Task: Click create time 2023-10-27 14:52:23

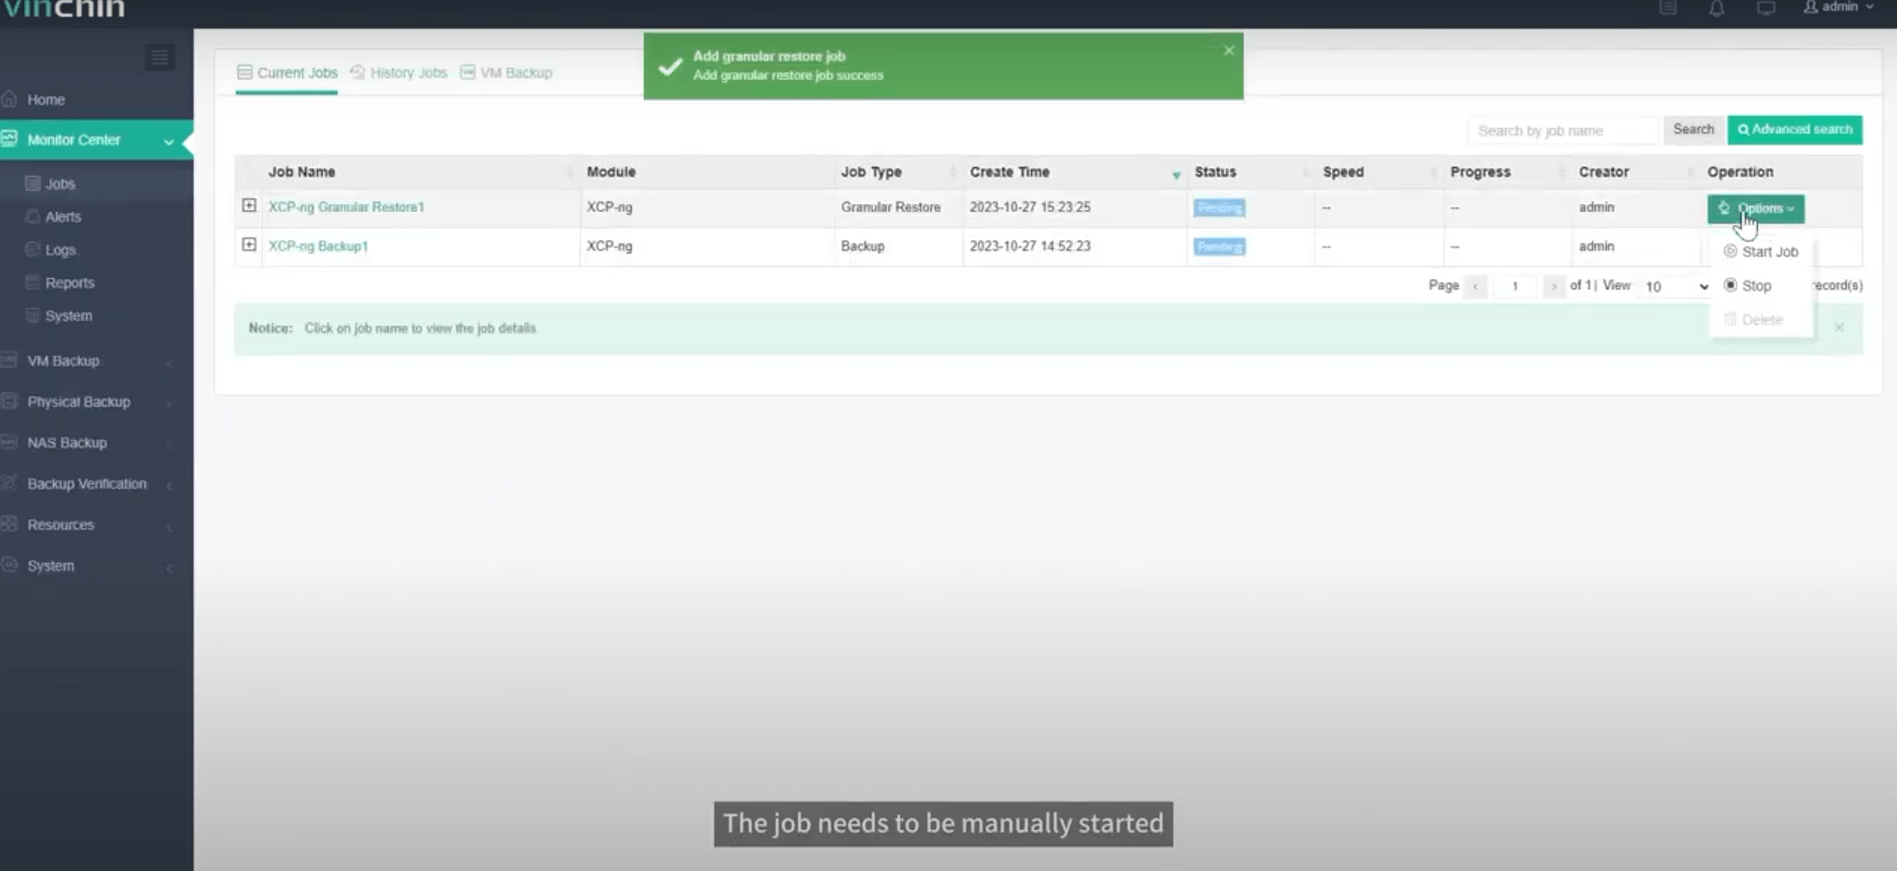Action: (x=1030, y=246)
